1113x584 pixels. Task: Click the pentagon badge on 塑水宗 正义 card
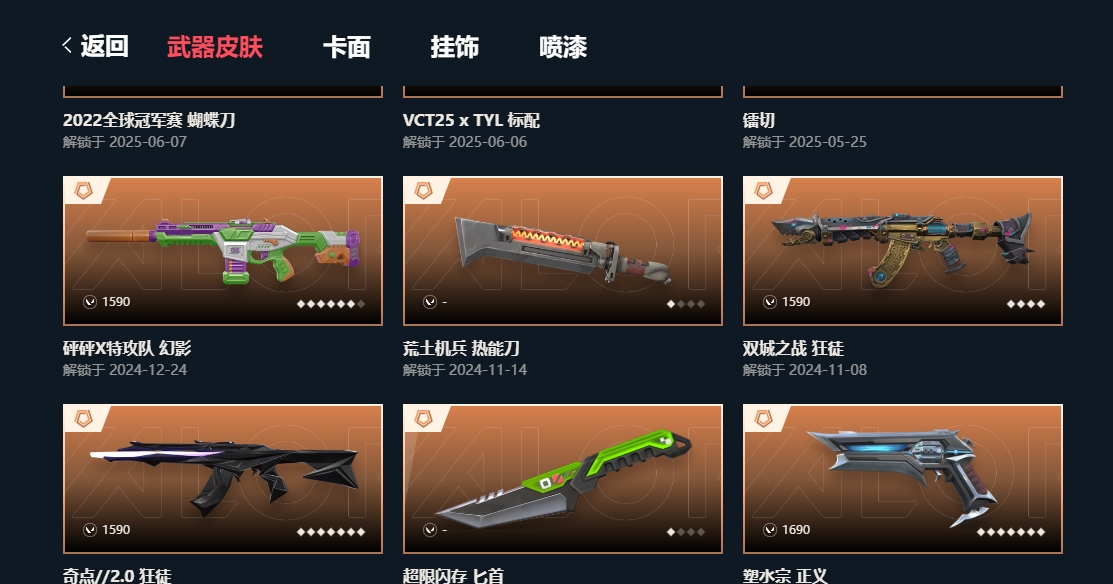coord(764,419)
